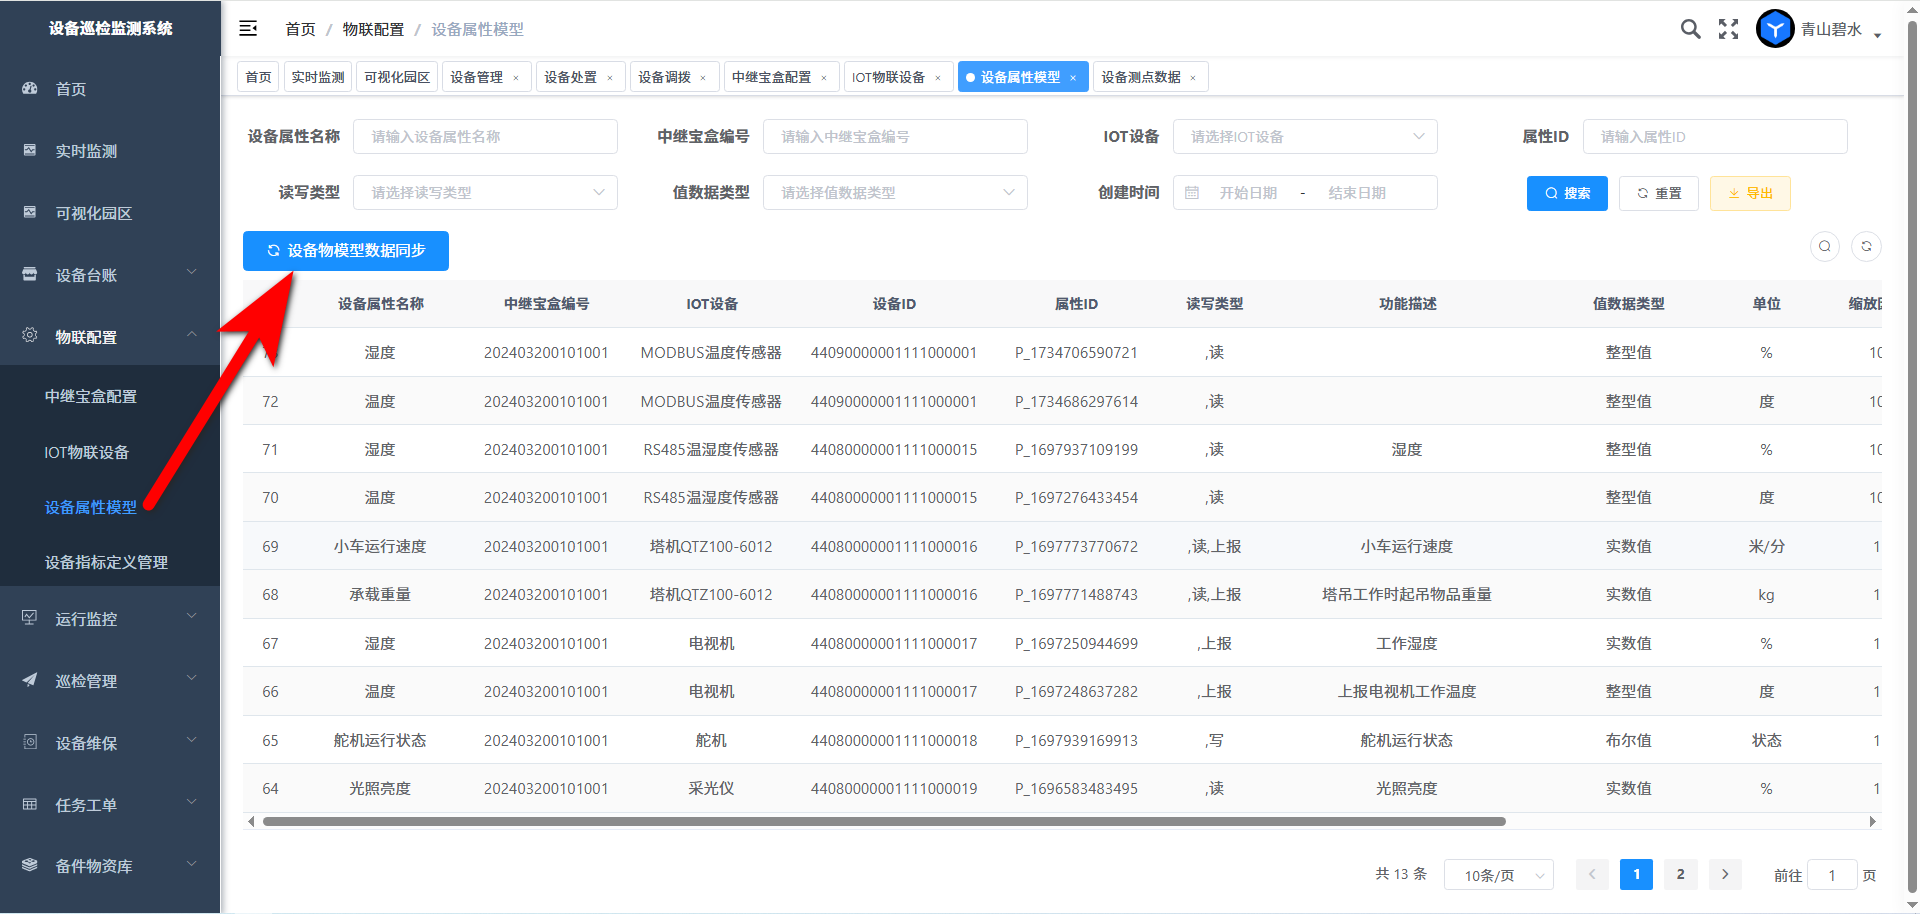Open the IOT设备 dropdown
1920x914 pixels.
(1304, 137)
